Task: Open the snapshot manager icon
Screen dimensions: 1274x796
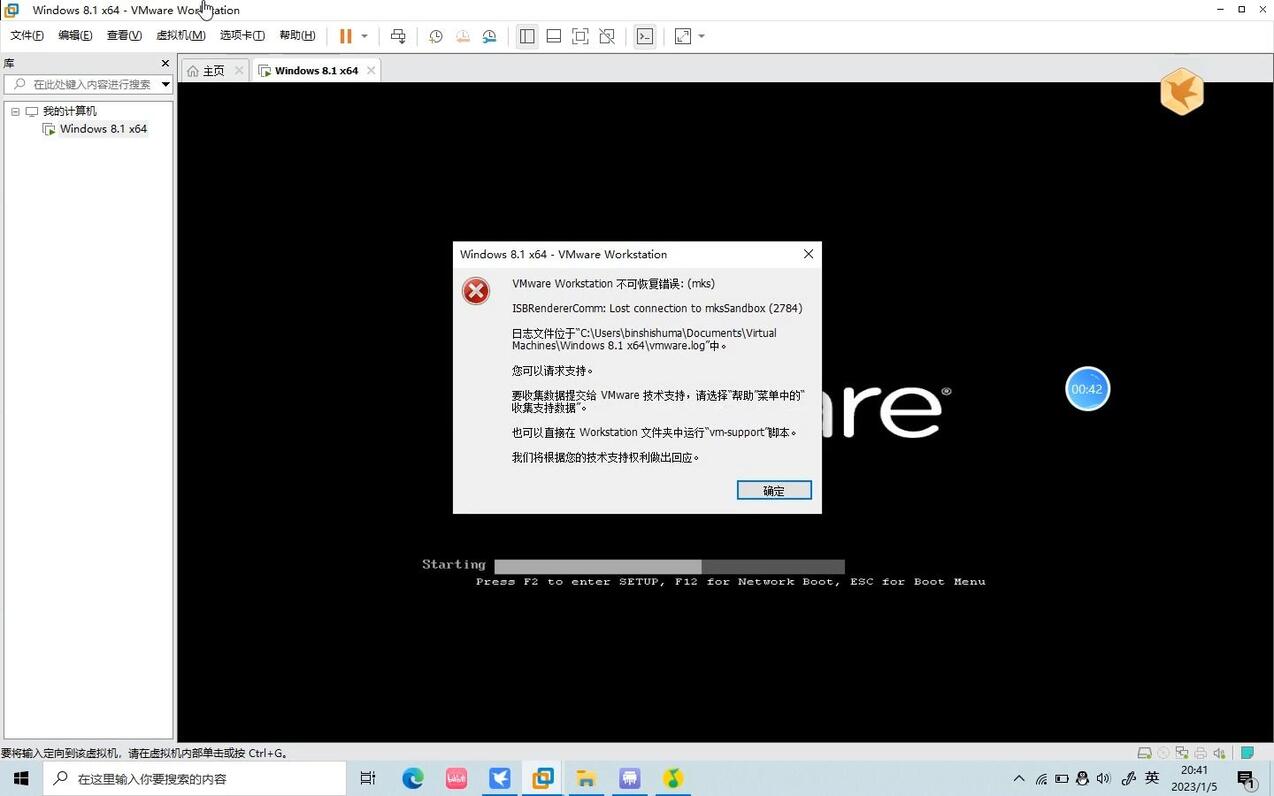Action: point(490,36)
